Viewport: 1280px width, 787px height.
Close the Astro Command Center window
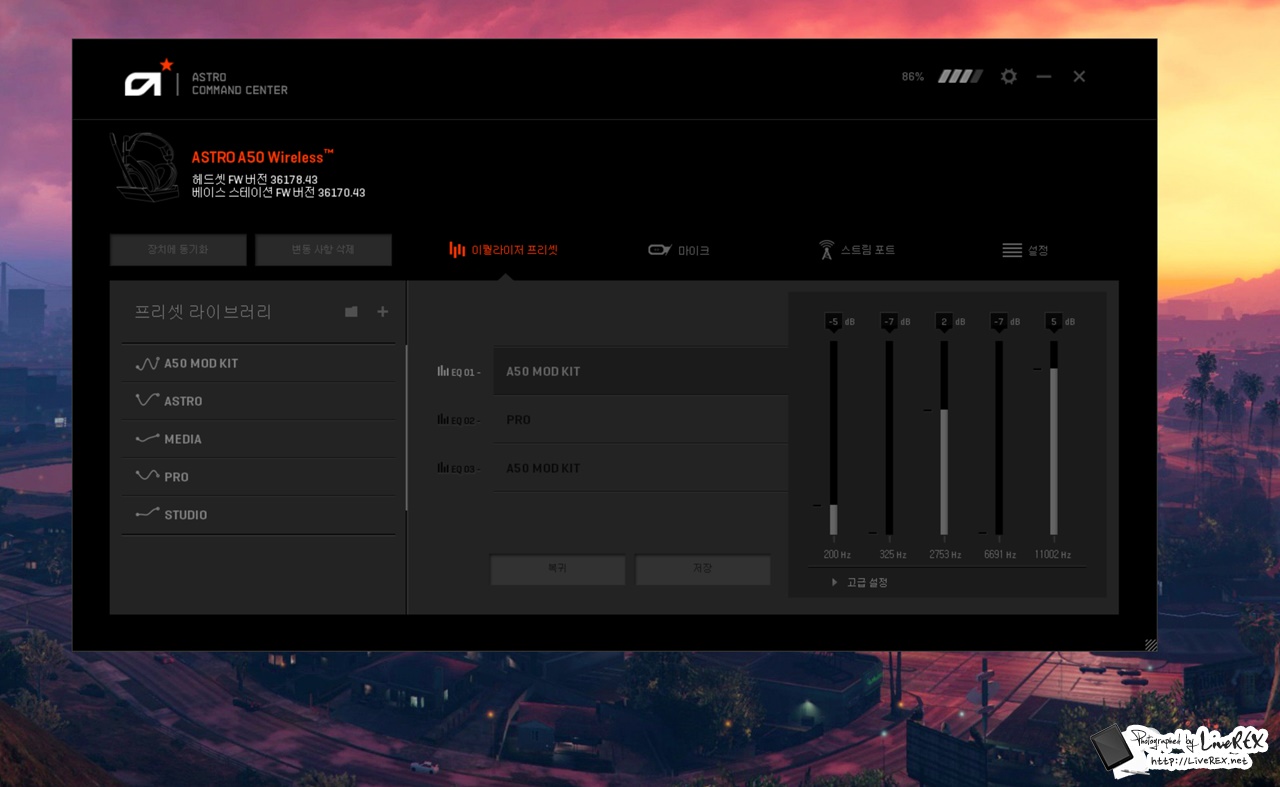[x=1079, y=76]
